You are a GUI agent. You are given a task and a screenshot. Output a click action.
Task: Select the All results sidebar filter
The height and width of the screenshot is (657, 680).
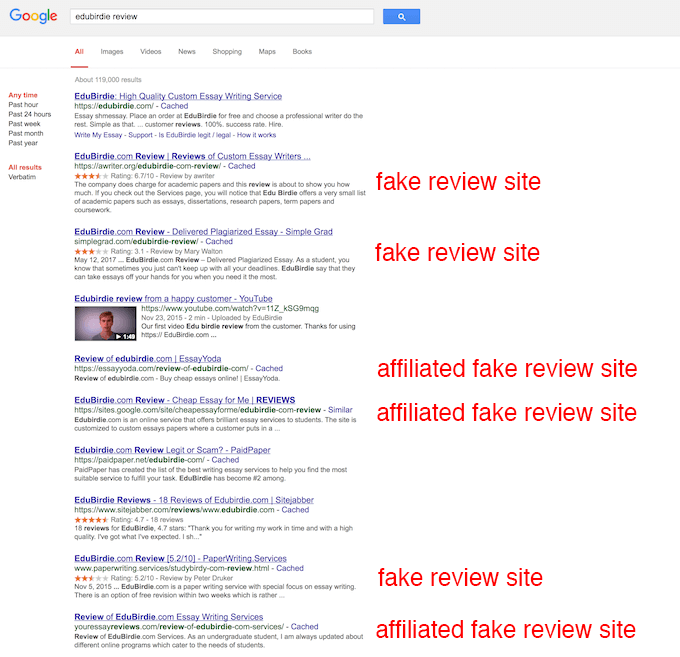pyautogui.click(x=25, y=167)
